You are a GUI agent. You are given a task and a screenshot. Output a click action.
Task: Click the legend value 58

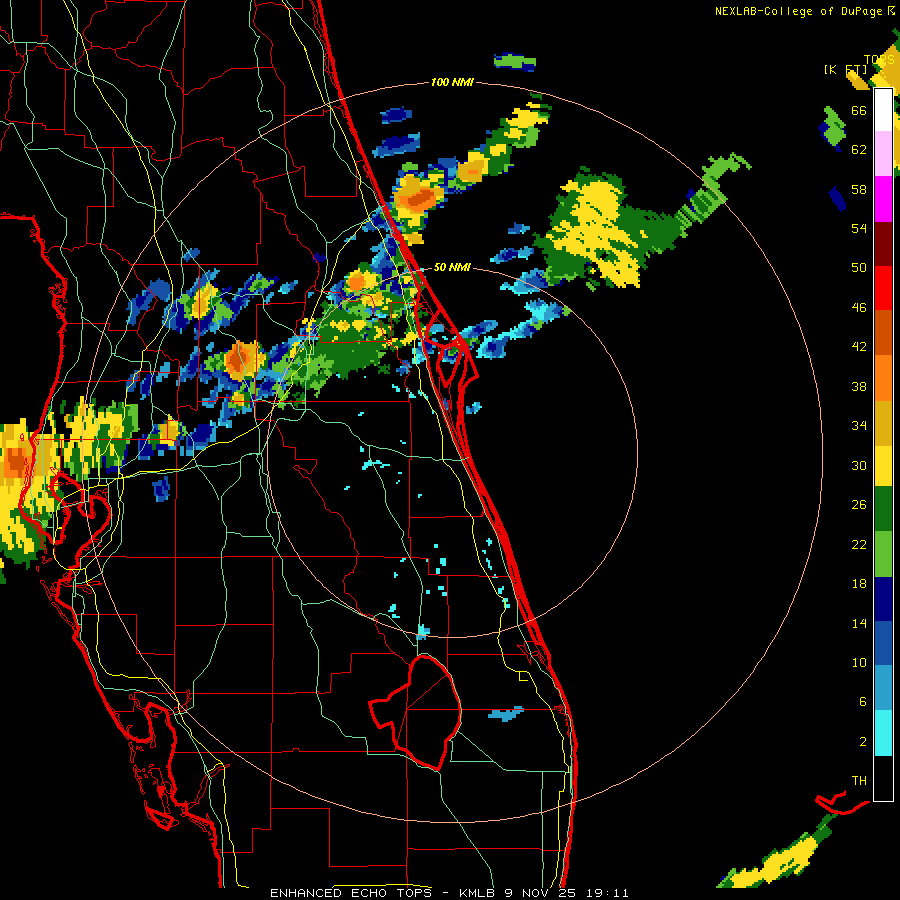[x=859, y=189]
